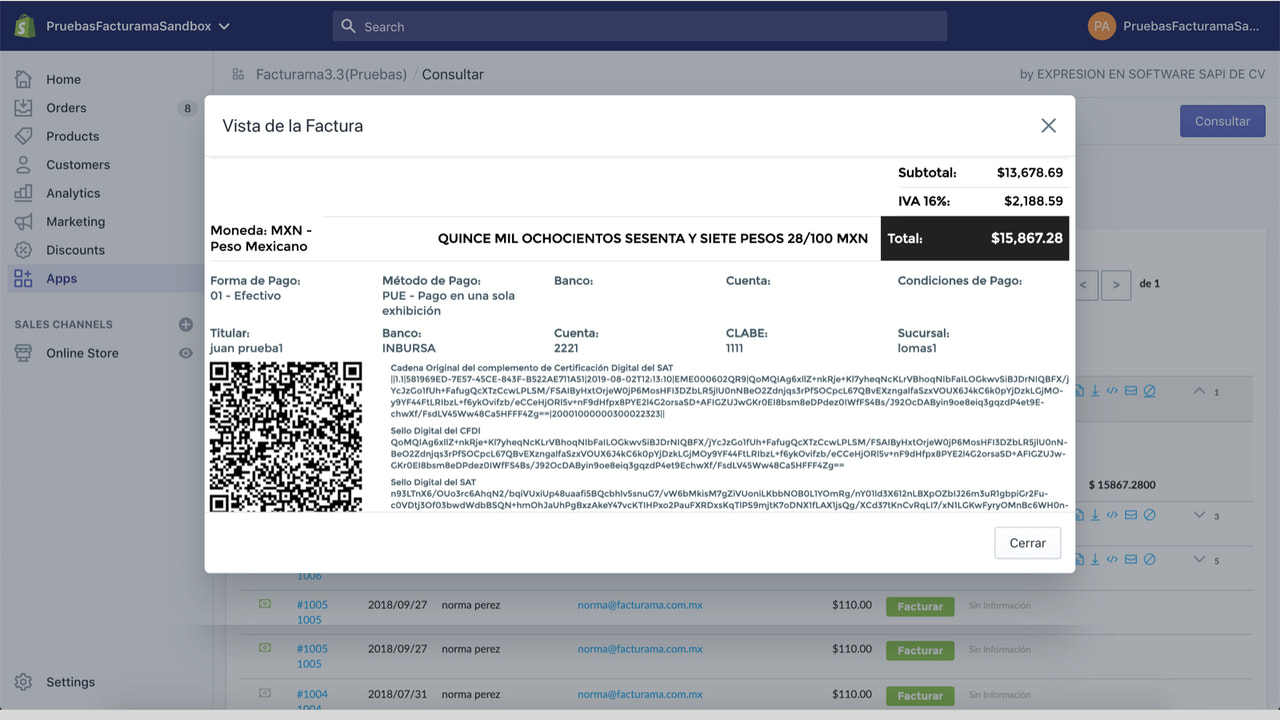The height and width of the screenshot is (720, 1280).
Task: Click Facturar for order #1005
Action: [919, 606]
